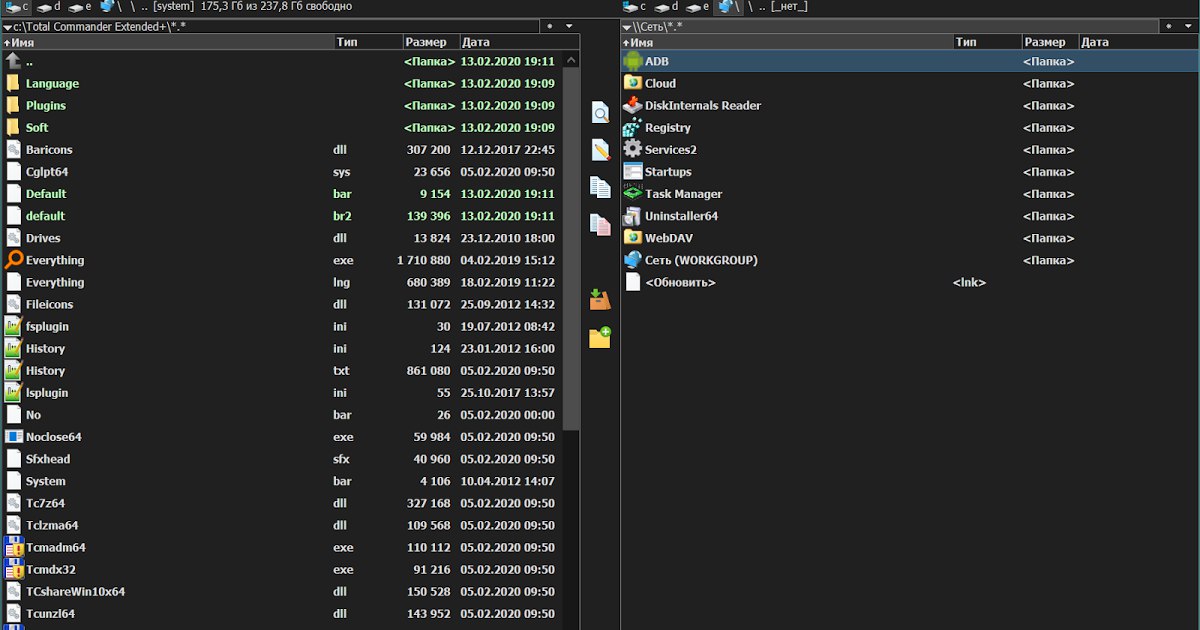
Task: Select History txt file
Action: (282, 370)
